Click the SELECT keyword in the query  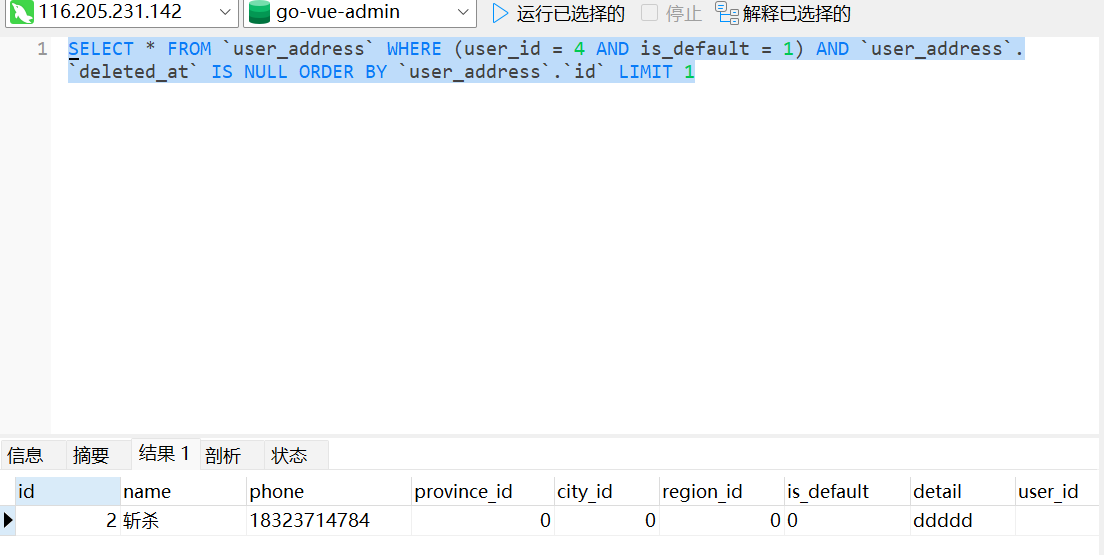click(x=101, y=49)
